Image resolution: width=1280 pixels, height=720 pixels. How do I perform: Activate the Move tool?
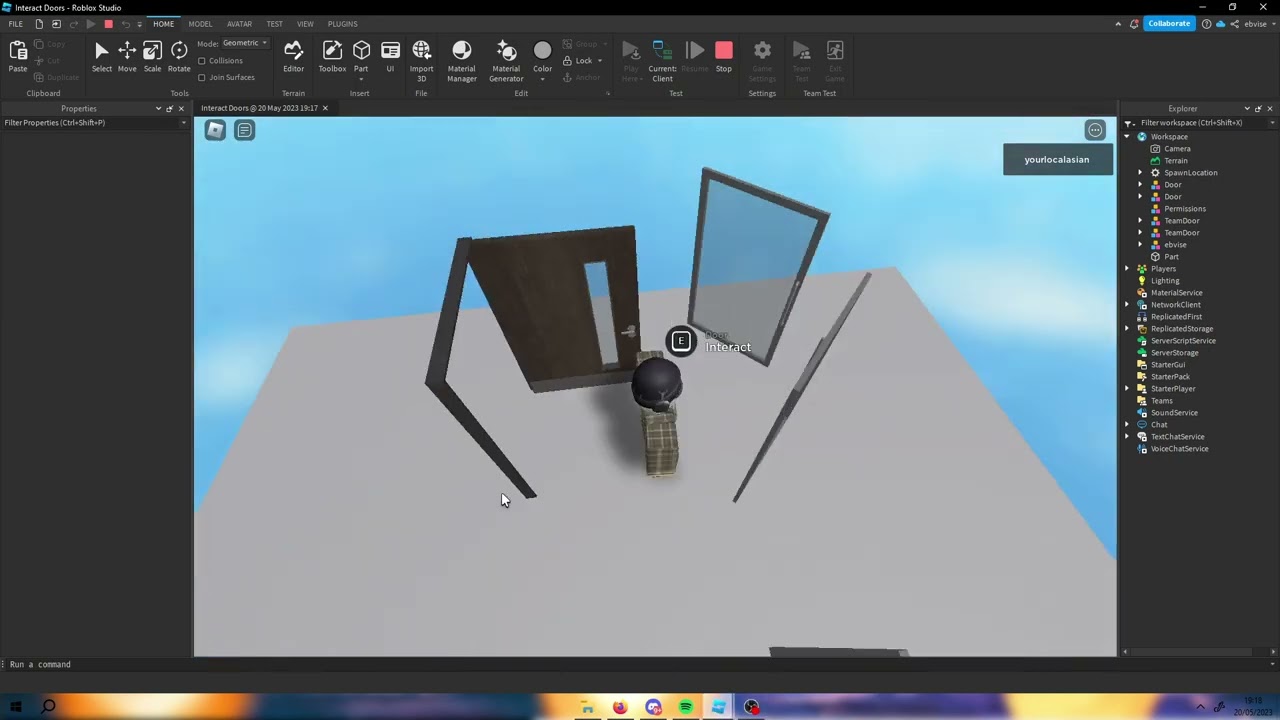click(127, 56)
